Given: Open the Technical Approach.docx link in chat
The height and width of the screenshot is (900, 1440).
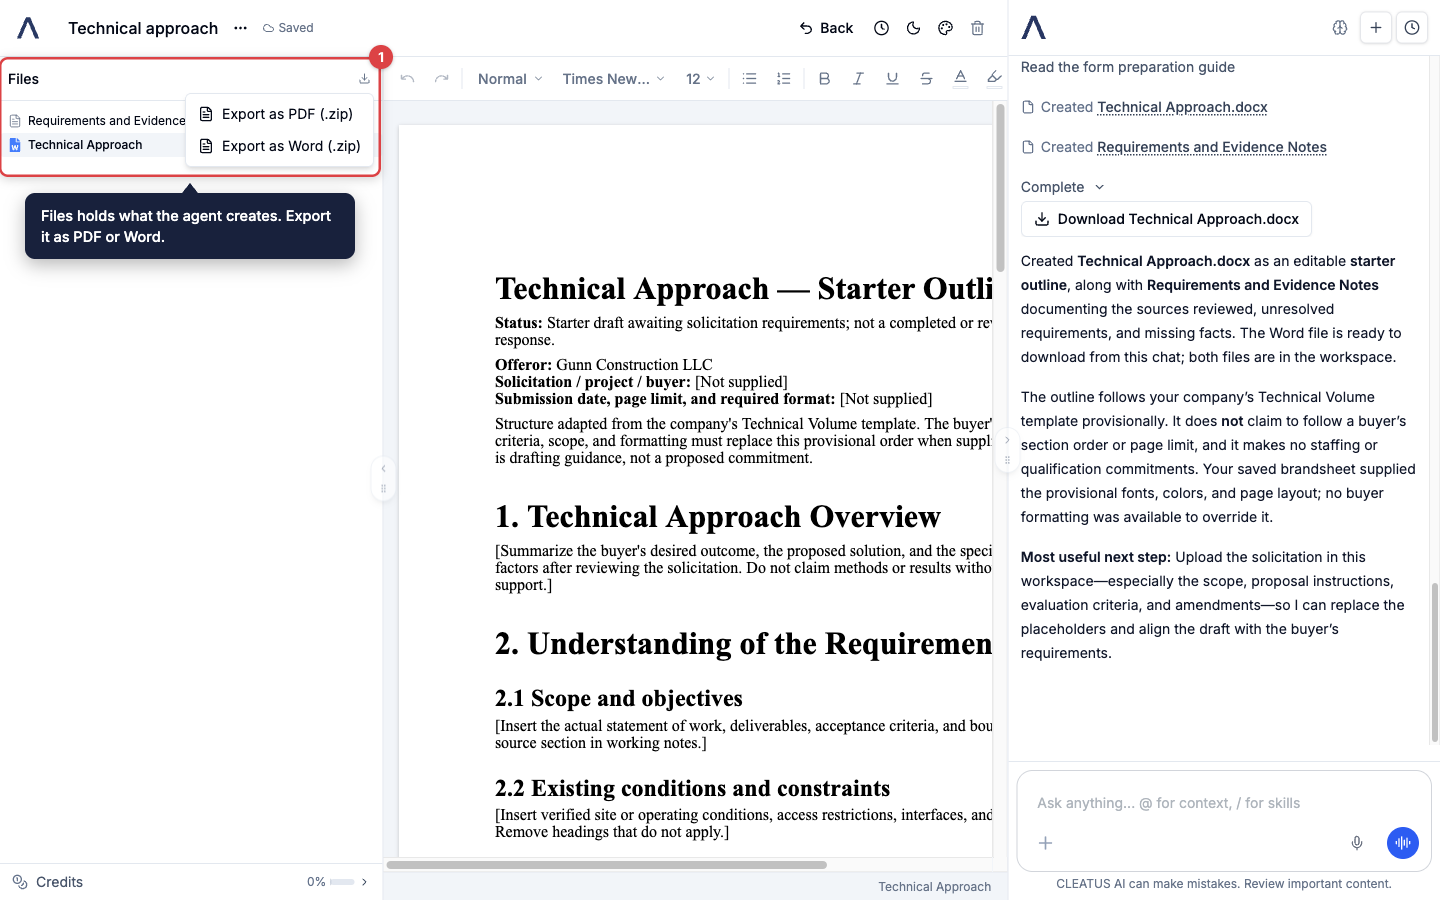Looking at the screenshot, I should (1182, 107).
